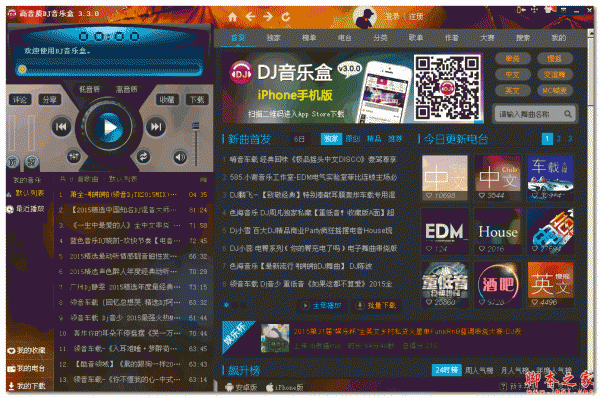Click the 分享 button

(x=49, y=100)
